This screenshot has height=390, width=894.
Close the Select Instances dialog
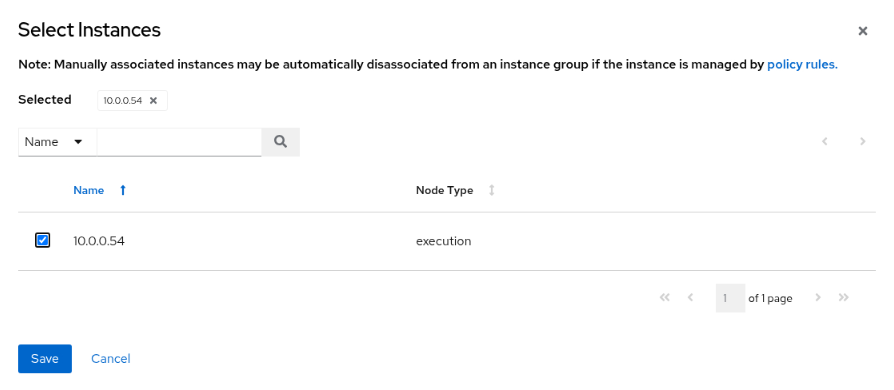863,31
